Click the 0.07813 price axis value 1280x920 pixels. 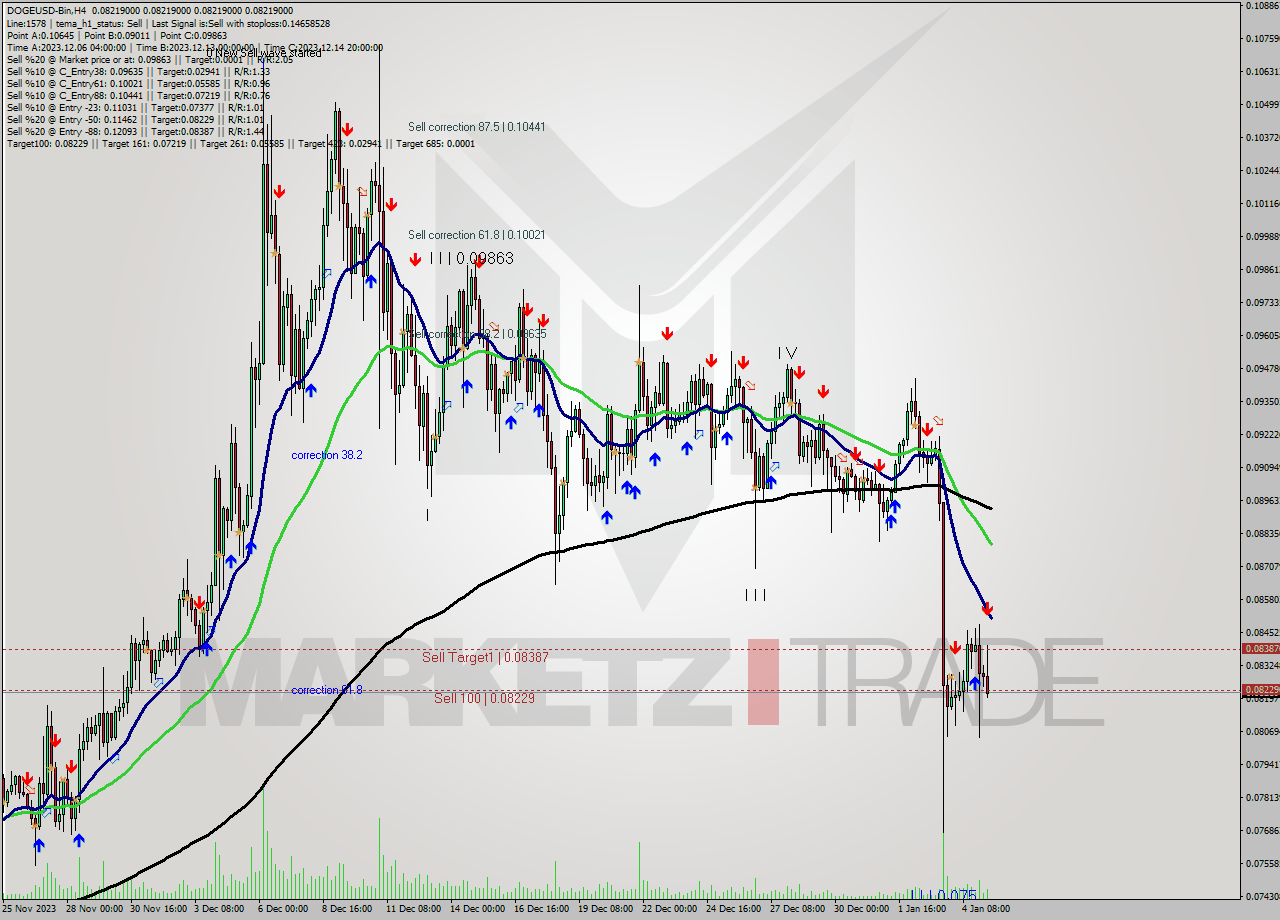tap(1262, 797)
